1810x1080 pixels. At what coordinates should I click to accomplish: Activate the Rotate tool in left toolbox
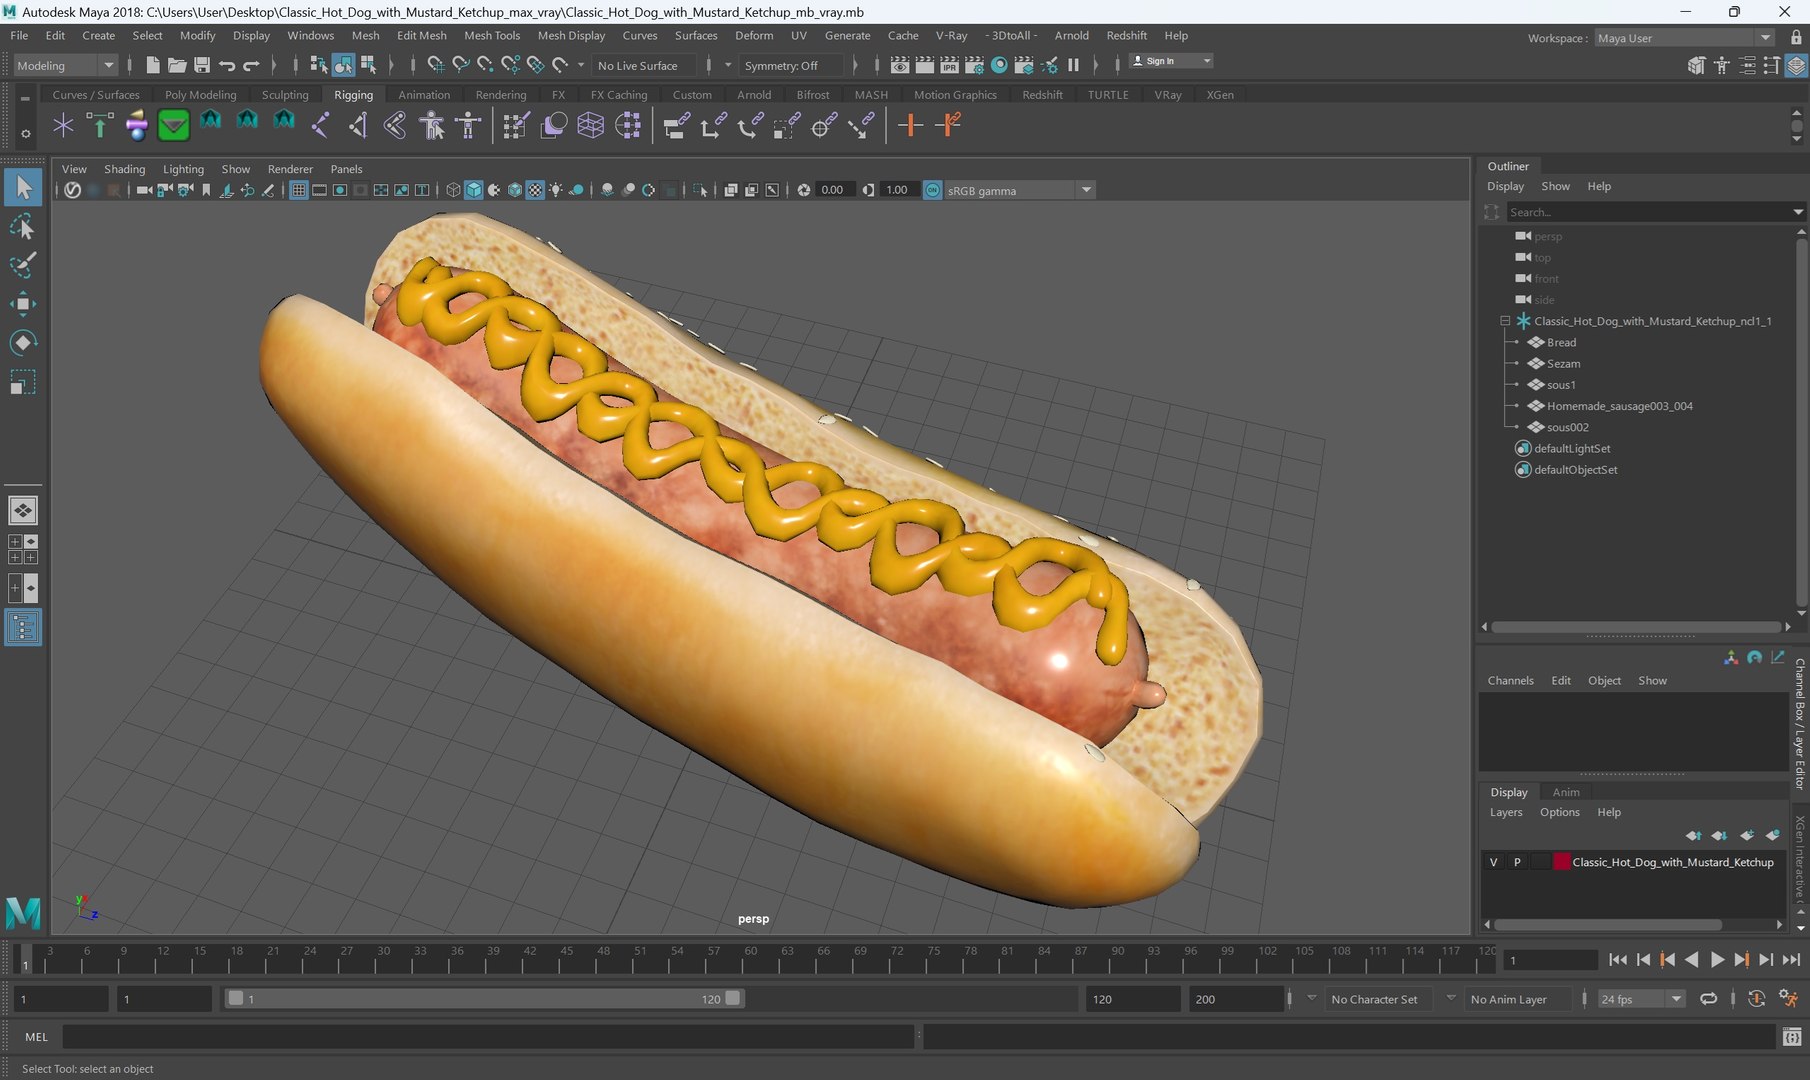[x=22, y=343]
